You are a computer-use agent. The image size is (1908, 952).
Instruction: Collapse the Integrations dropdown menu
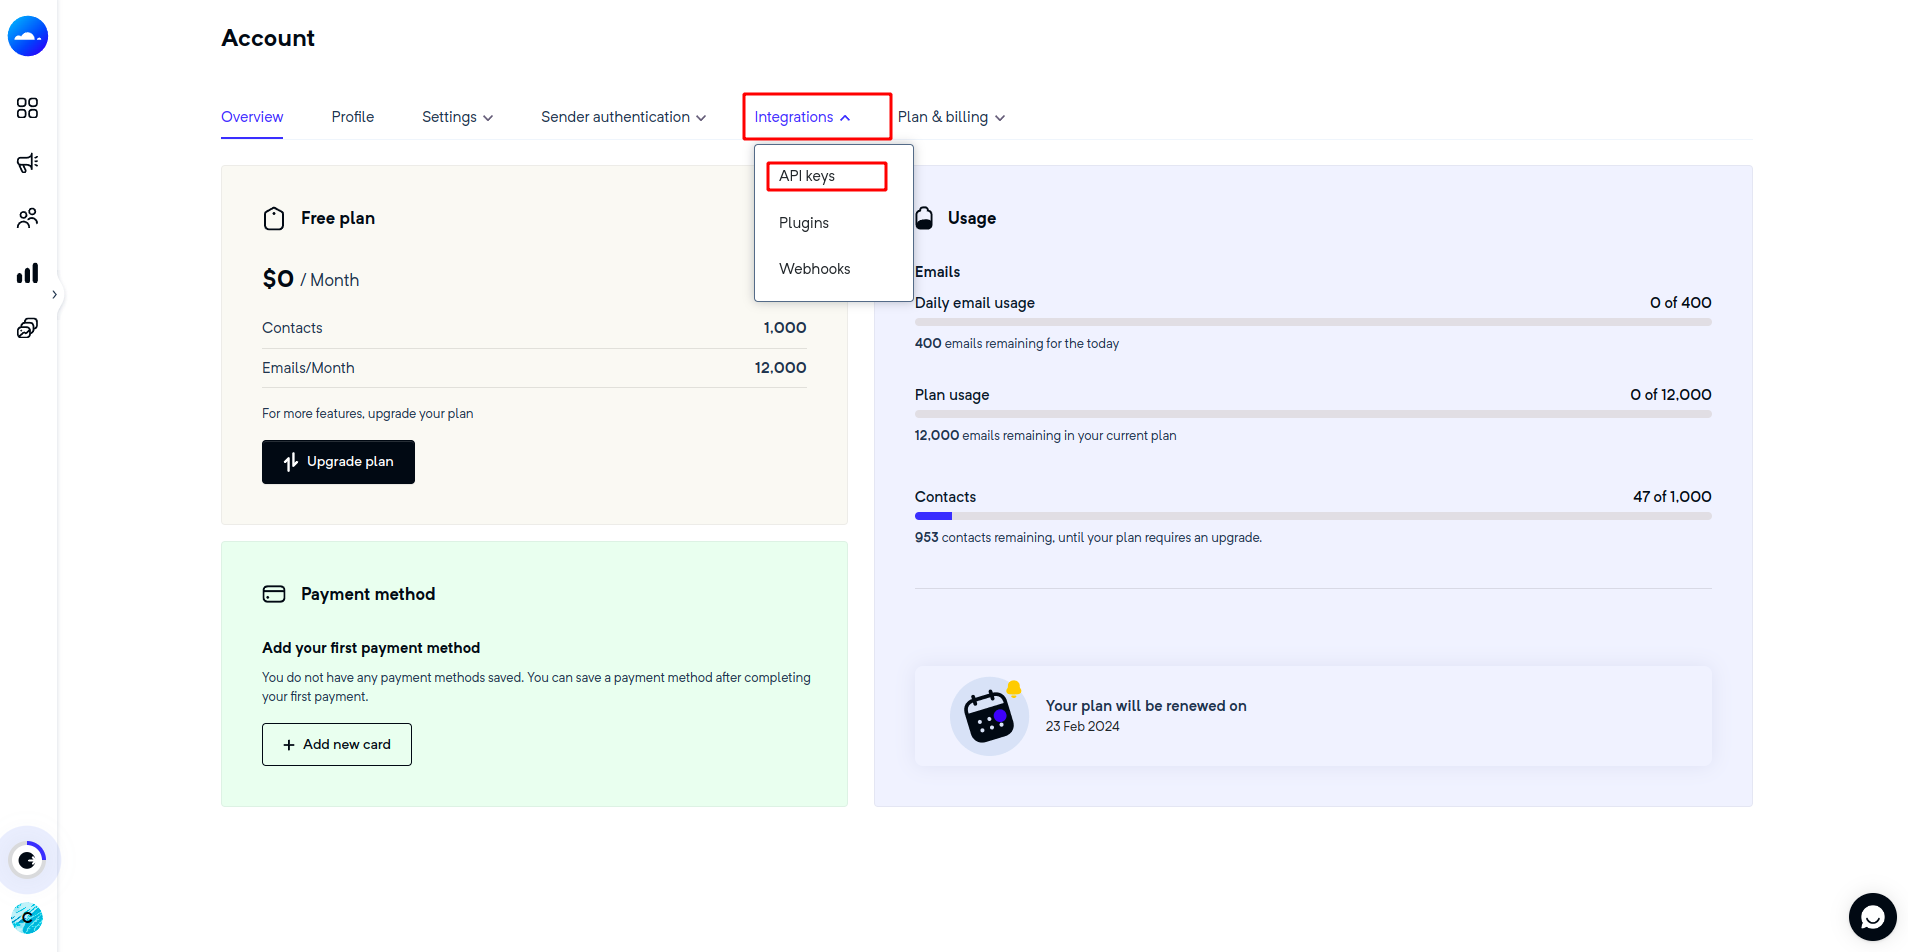pos(802,117)
